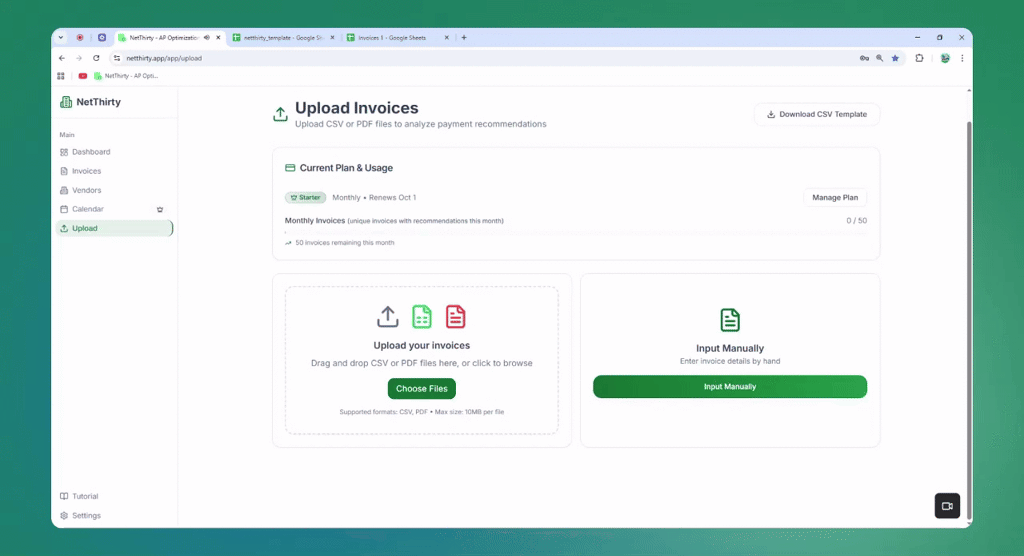Open the browser three-dot menu

962,58
